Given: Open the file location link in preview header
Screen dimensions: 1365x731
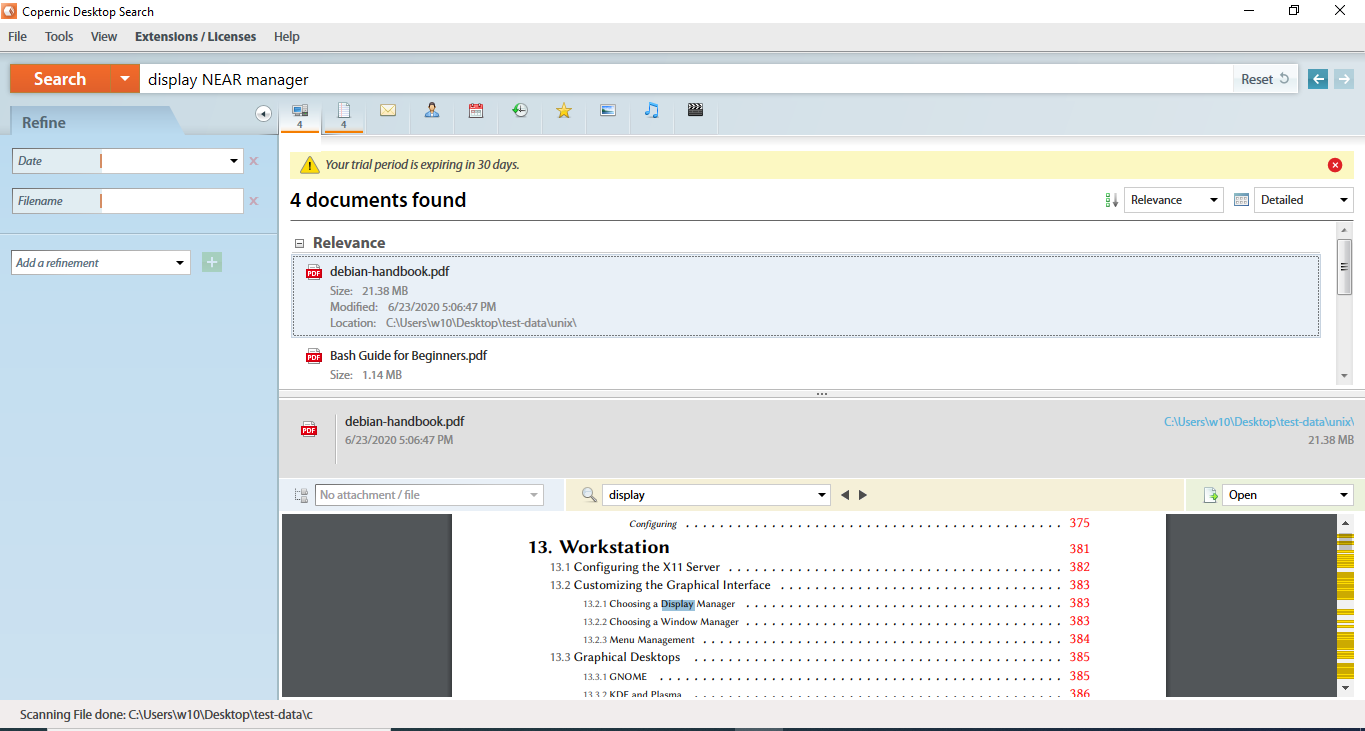Looking at the screenshot, I should (1259, 422).
